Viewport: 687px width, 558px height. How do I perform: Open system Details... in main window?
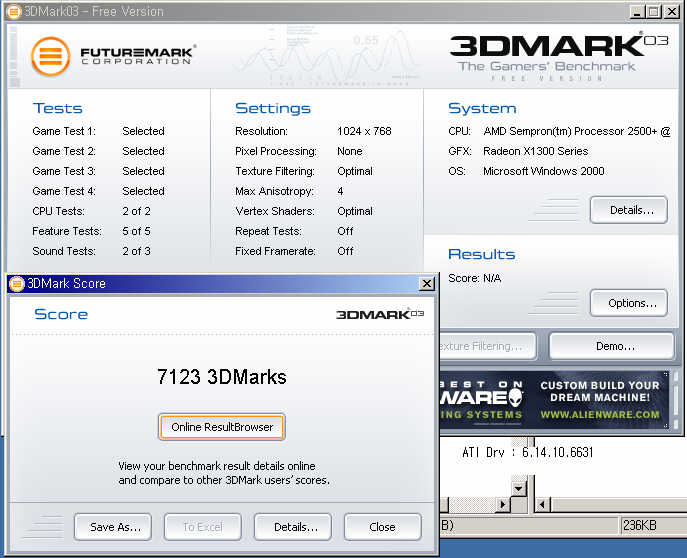pos(629,210)
